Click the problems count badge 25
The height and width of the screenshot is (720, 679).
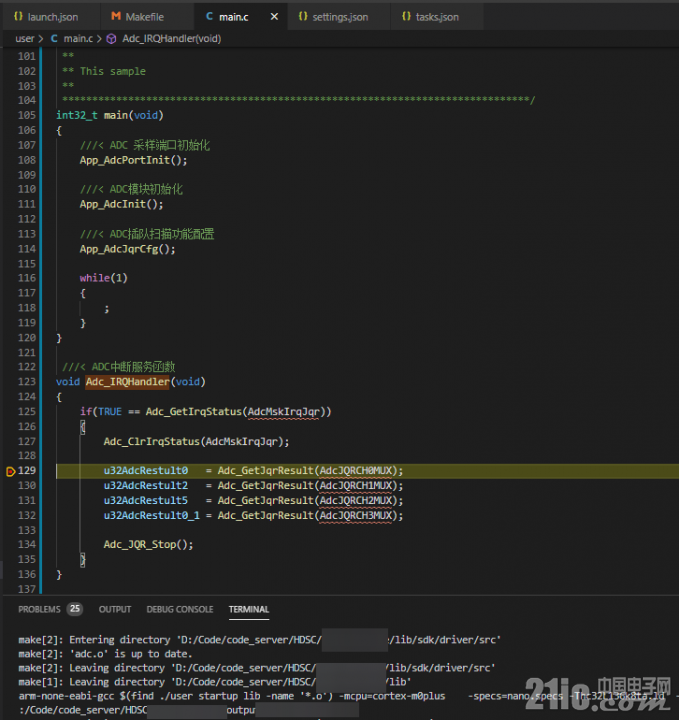[75, 609]
